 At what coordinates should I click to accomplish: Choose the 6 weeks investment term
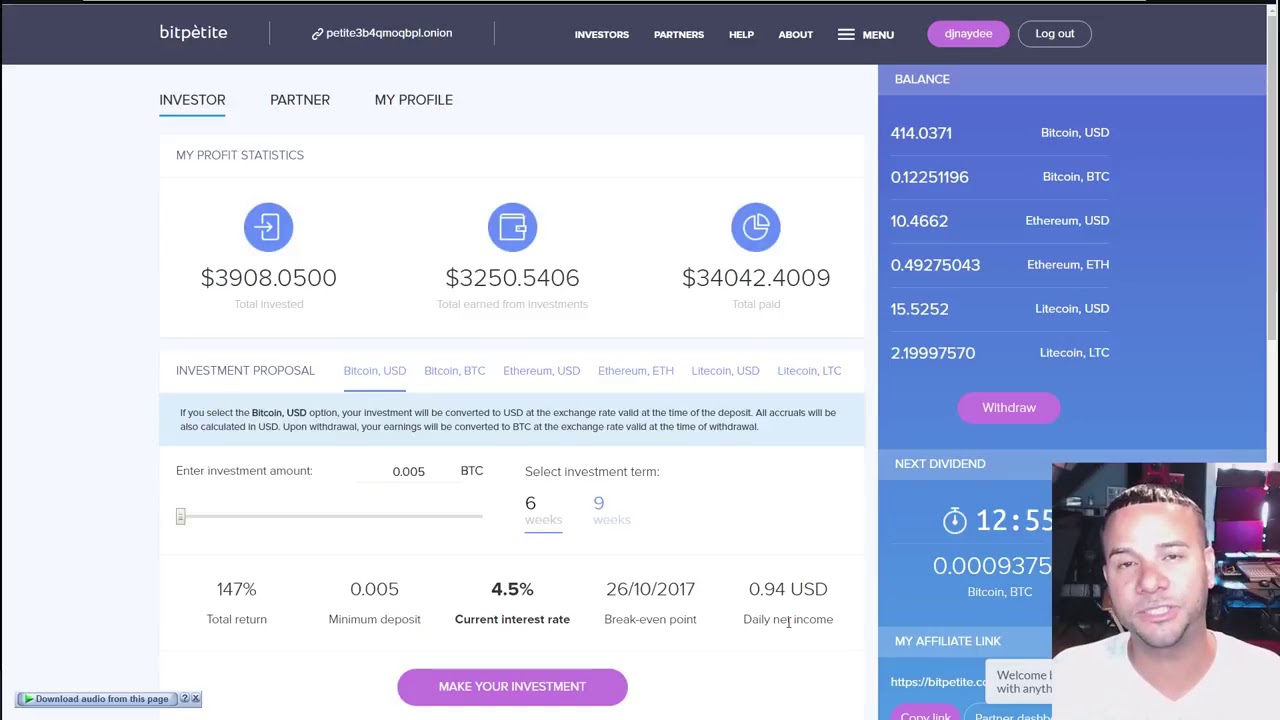click(543, 510)
